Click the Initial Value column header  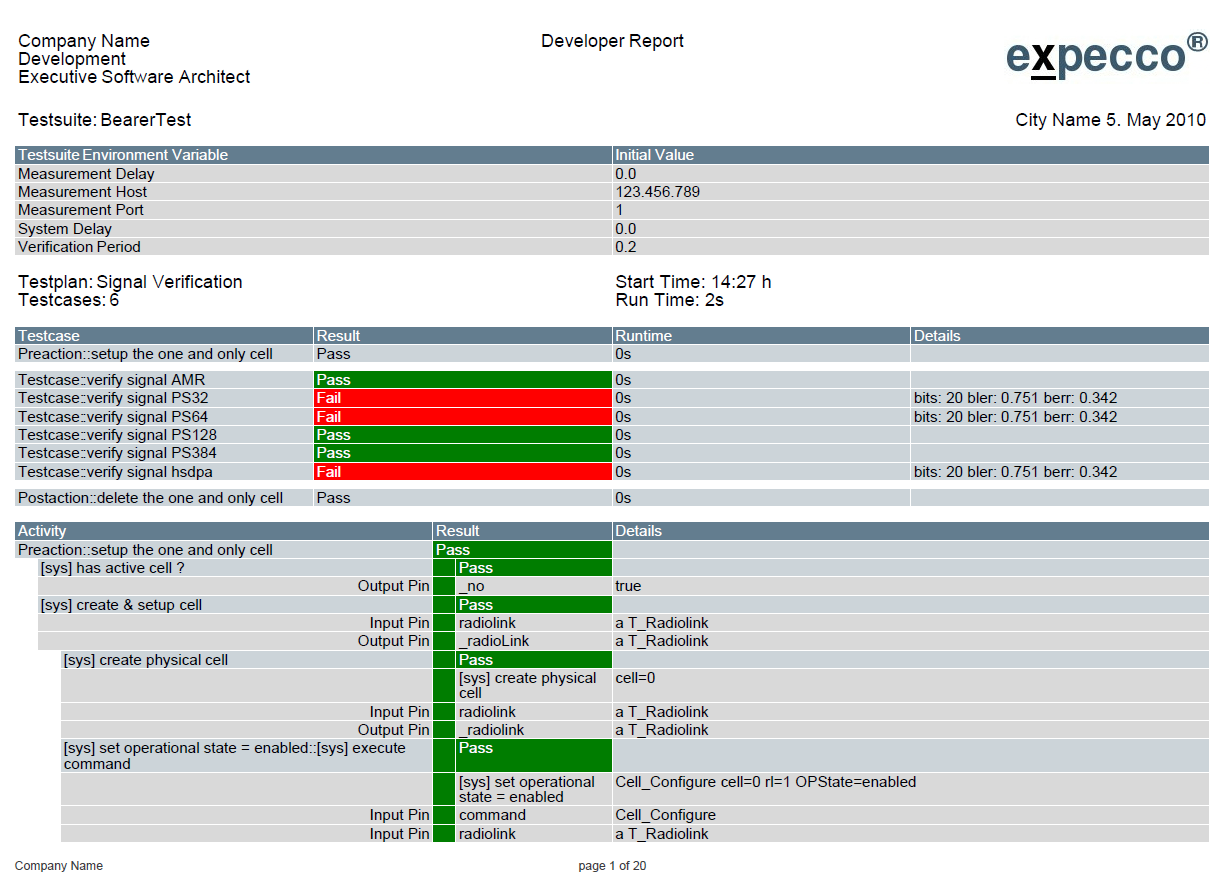[x=654, y=155]
